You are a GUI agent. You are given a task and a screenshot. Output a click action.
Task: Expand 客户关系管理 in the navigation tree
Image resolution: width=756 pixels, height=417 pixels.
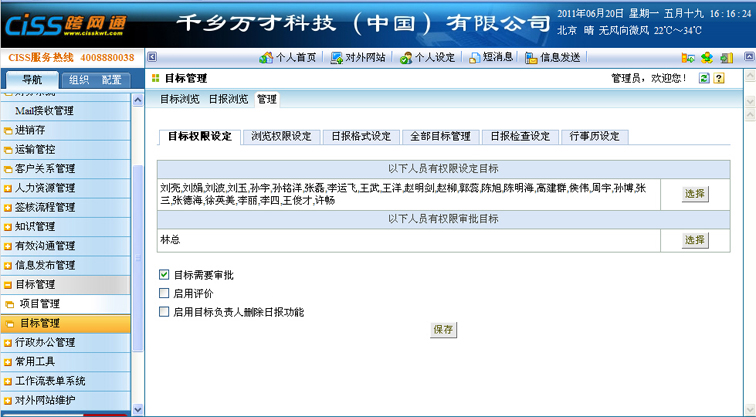(x=44, y=169)
